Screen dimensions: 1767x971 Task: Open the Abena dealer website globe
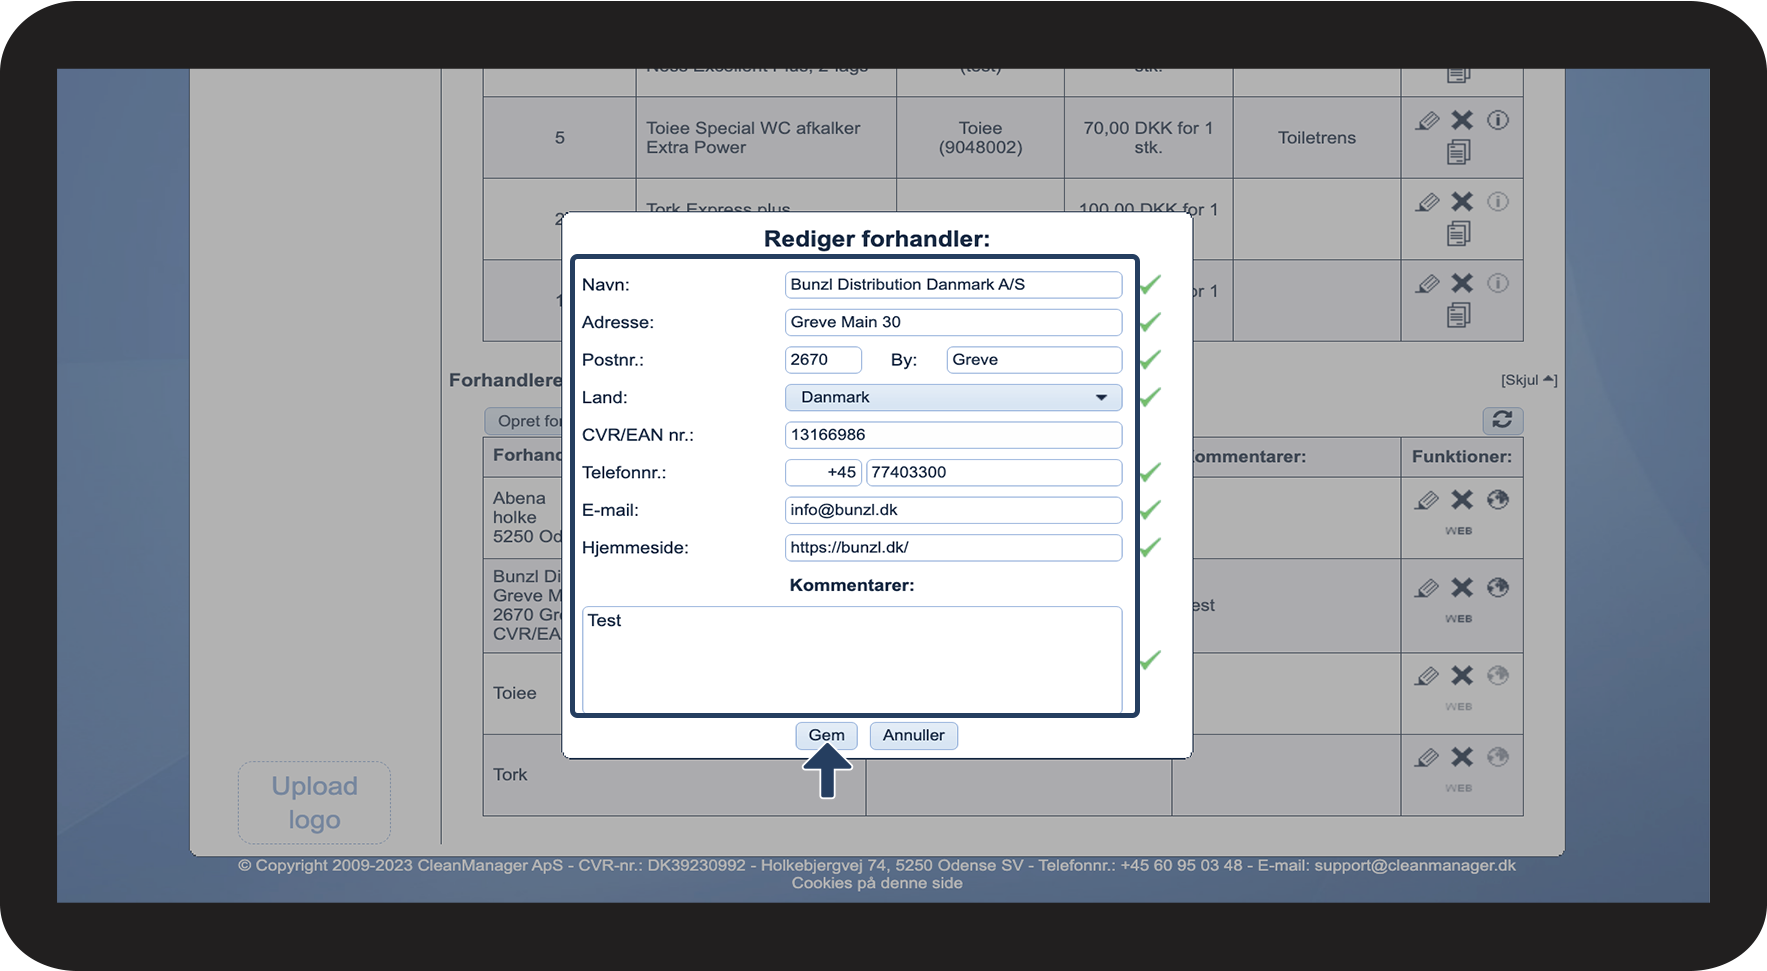point(1497,499)
